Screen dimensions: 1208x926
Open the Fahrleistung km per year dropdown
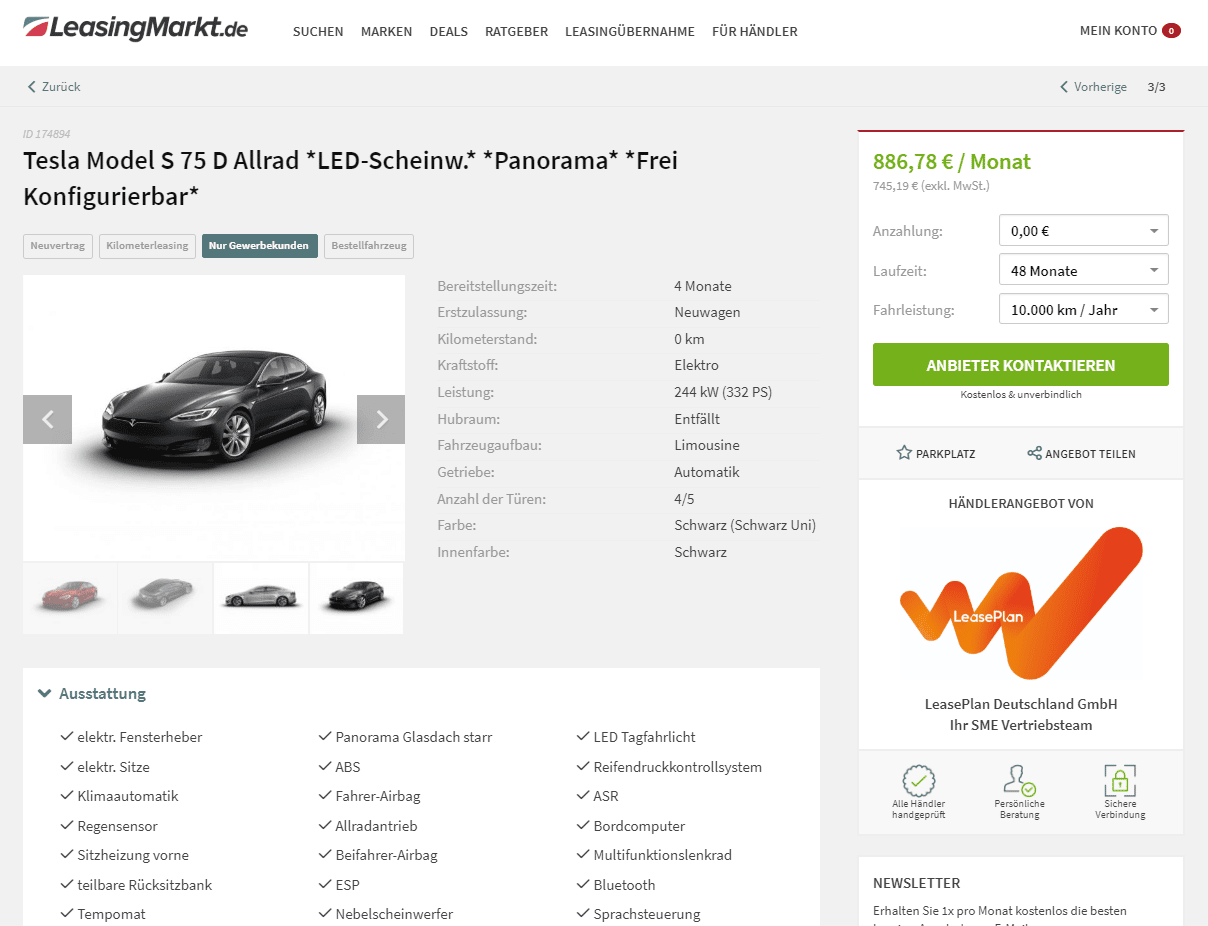[x=1083, y=309]
